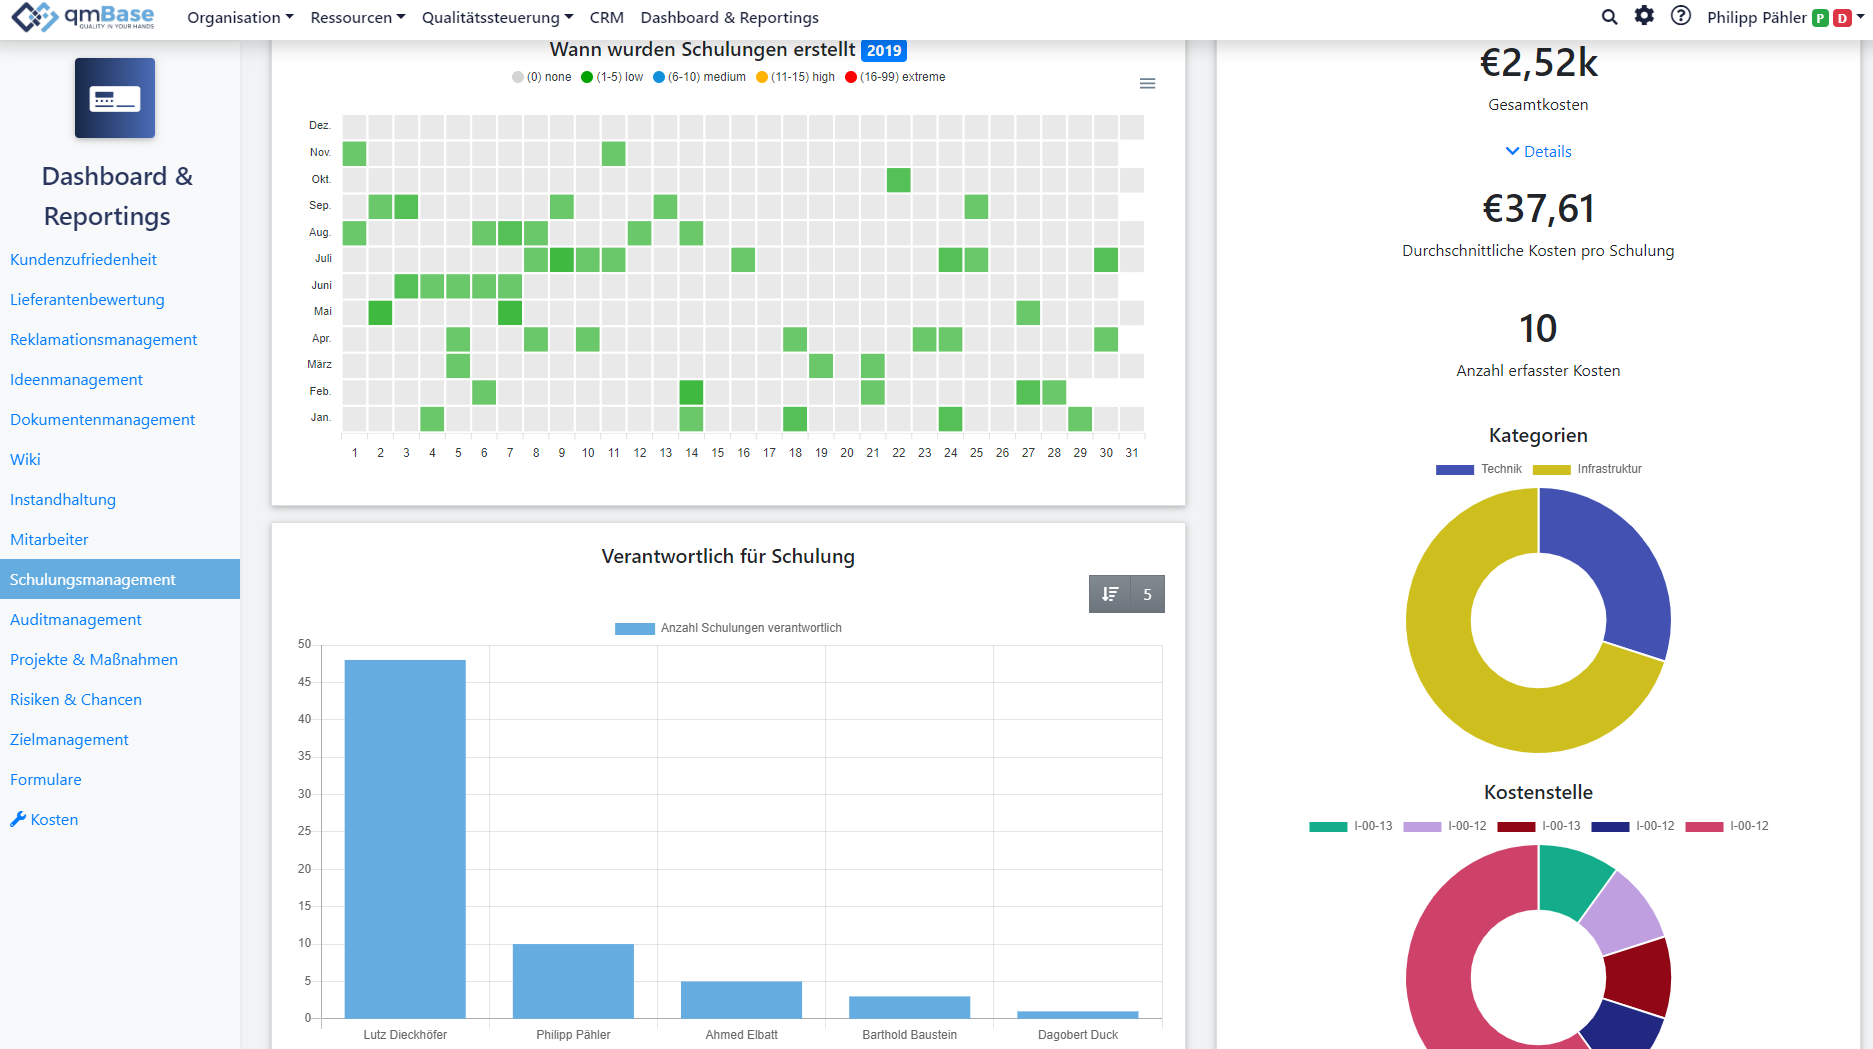
Task: Open the search magnifier icon
Action: (1609, 17)
